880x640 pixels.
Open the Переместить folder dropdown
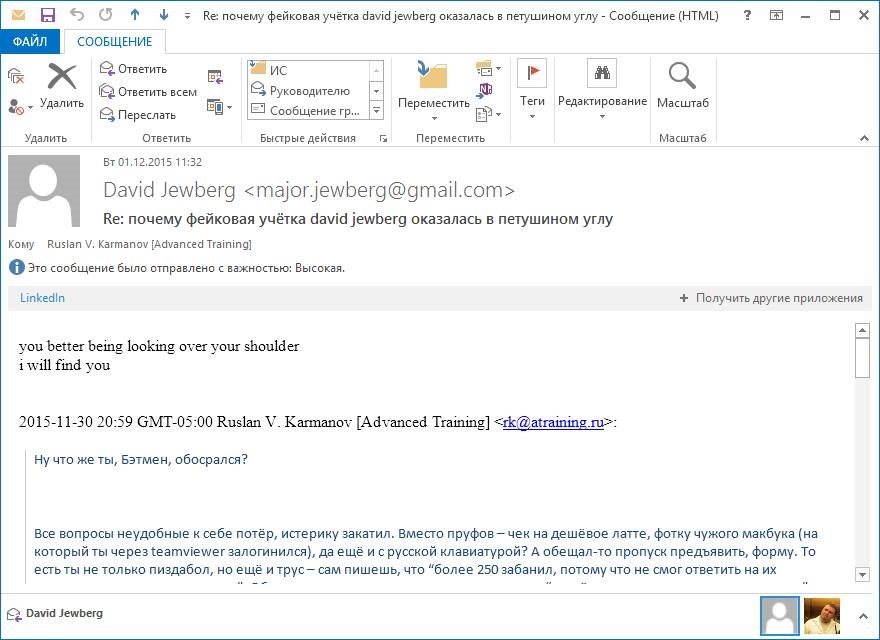pos(433,90)
